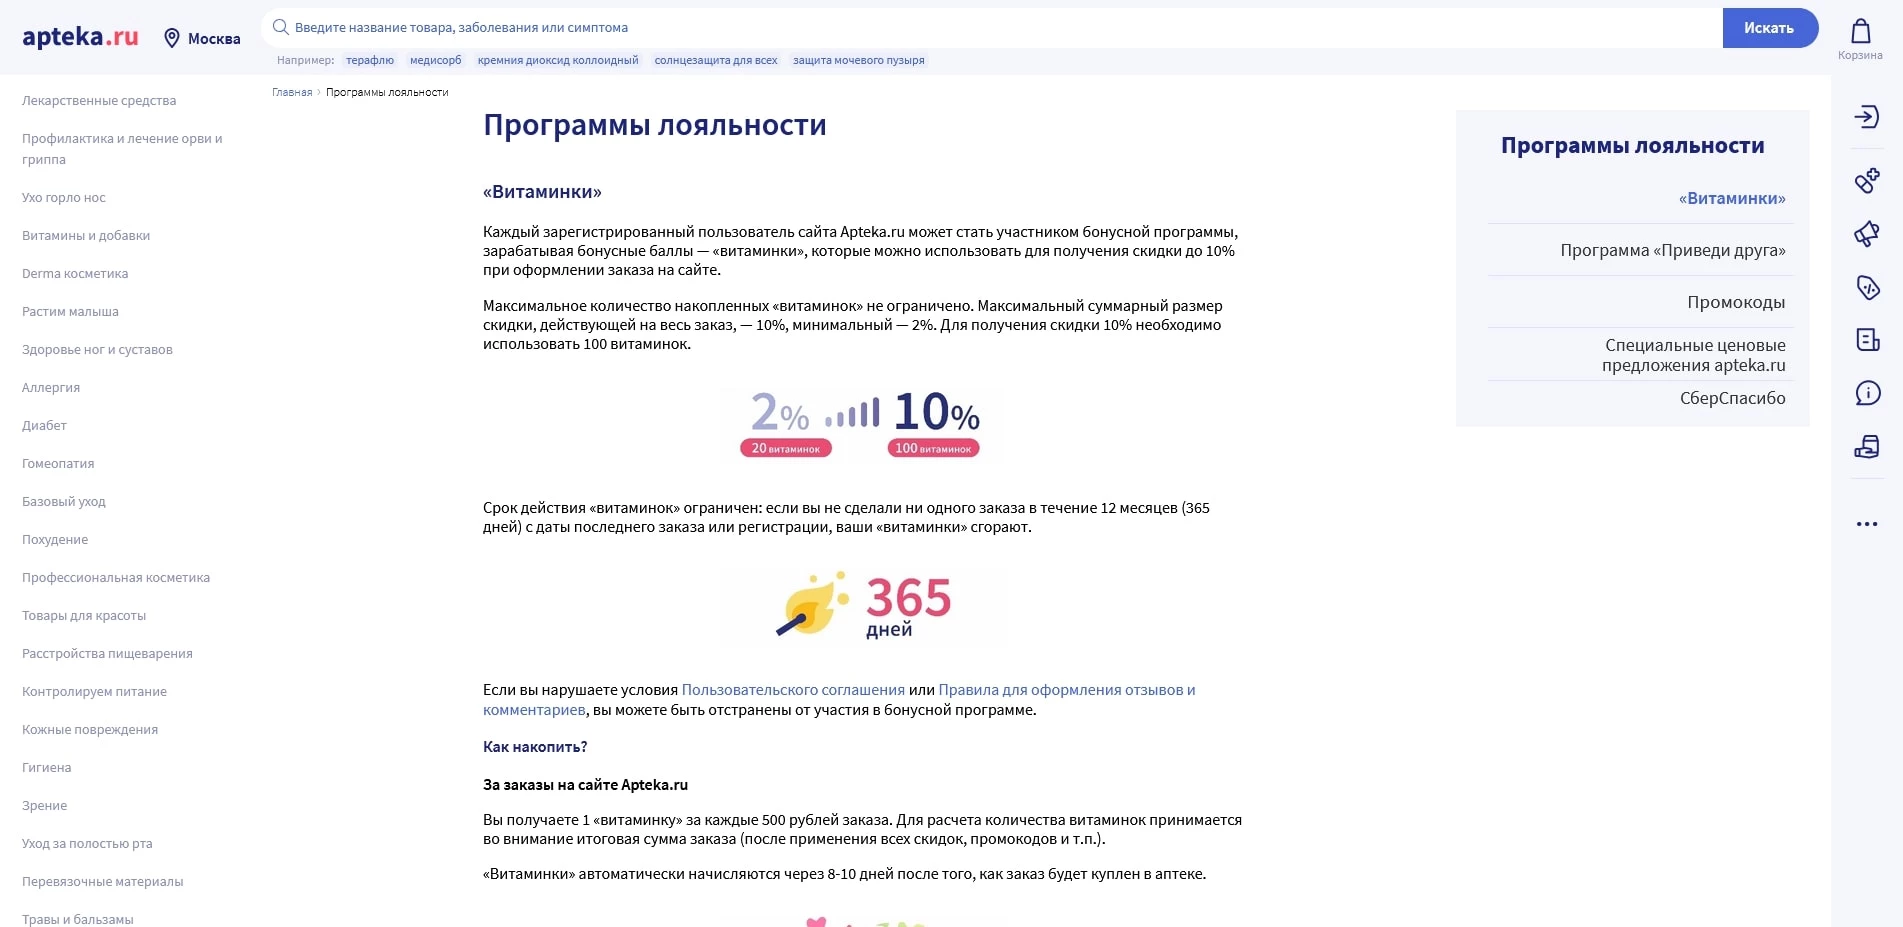Open the Москва city selector

tap(211, 38)
